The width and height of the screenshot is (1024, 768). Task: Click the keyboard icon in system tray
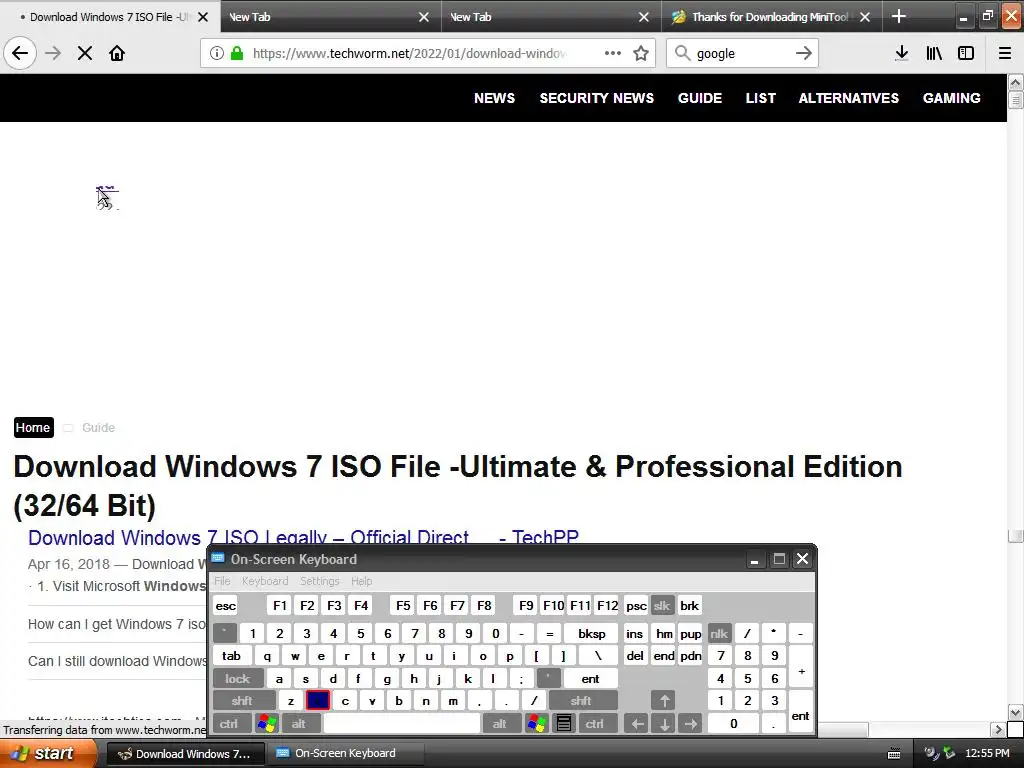[x=894, y=754]
